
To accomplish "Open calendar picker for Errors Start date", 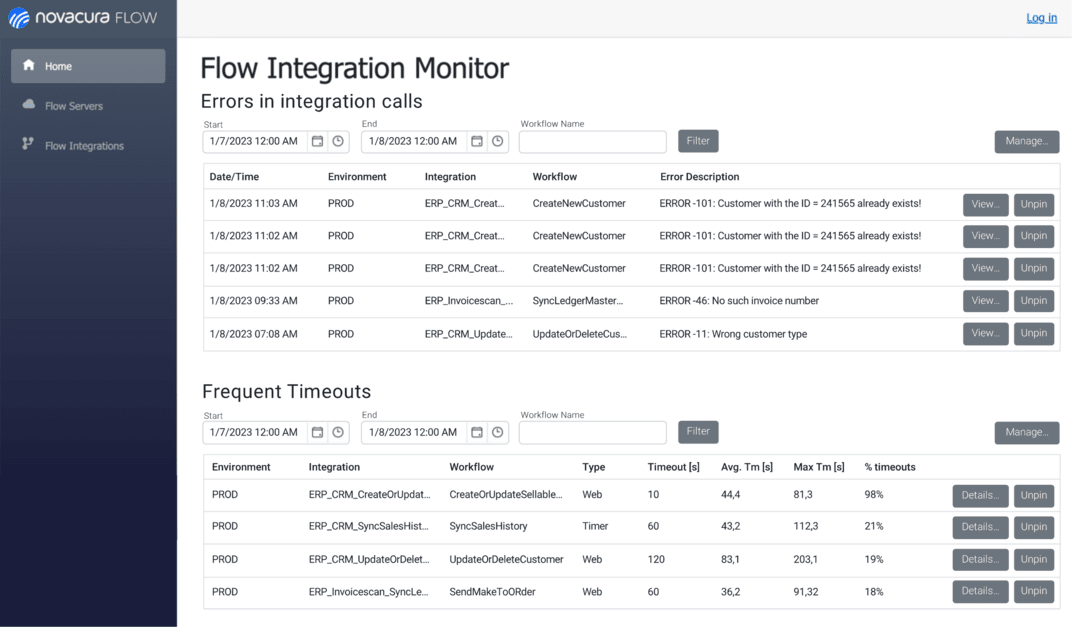I will (x=317, y=142).
